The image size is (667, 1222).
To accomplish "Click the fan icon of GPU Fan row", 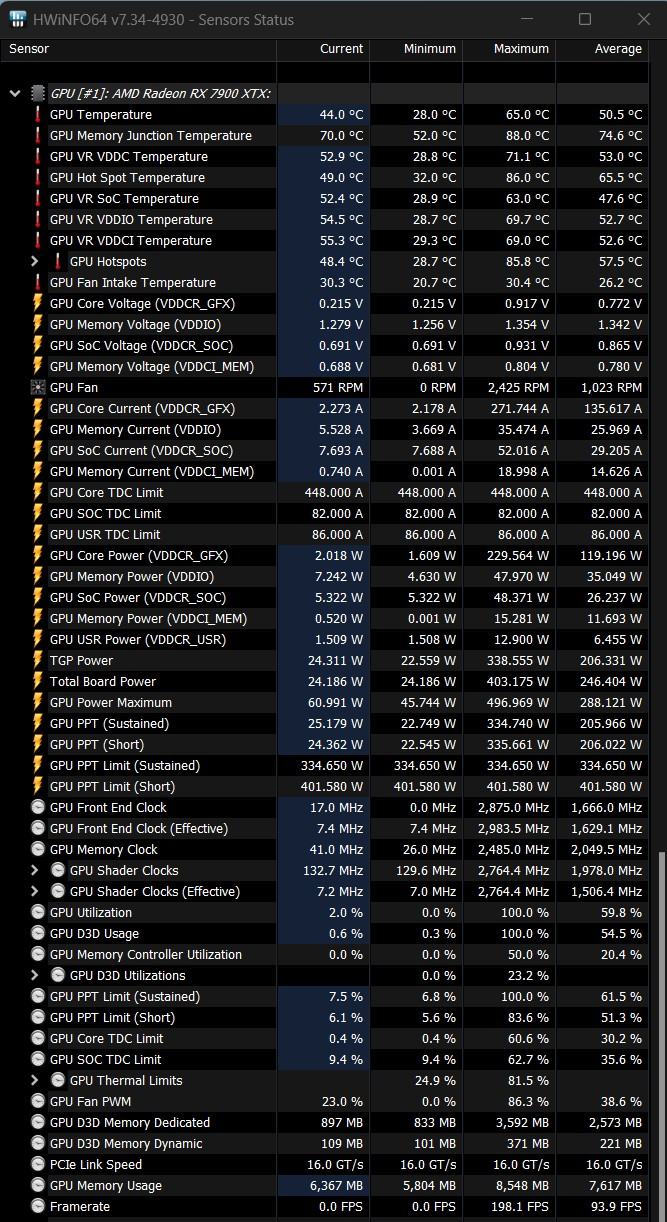I will tap(38, 387).
